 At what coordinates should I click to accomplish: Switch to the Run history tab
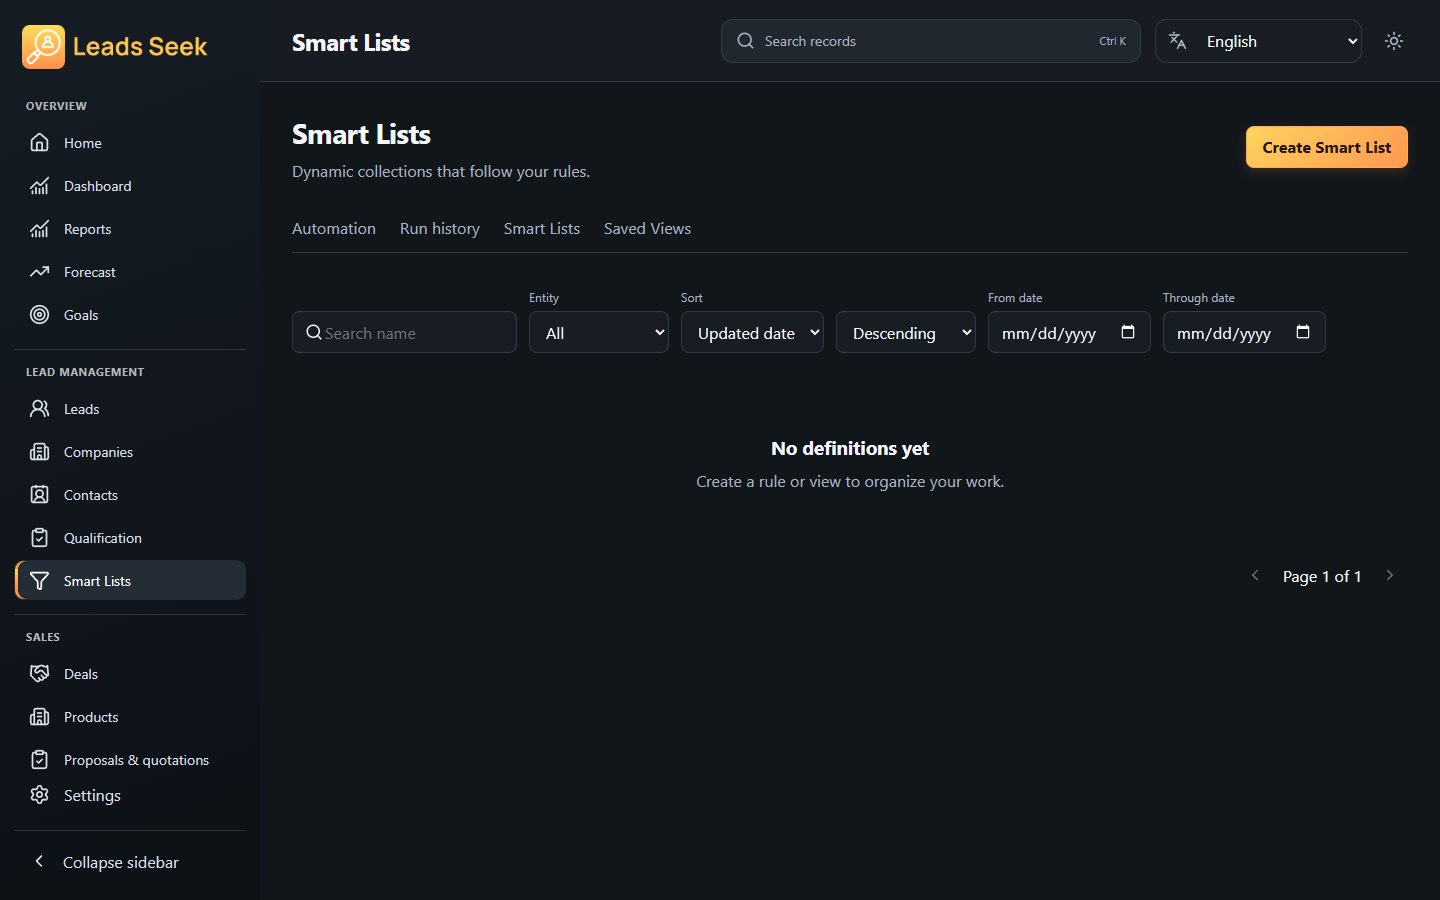440,229
